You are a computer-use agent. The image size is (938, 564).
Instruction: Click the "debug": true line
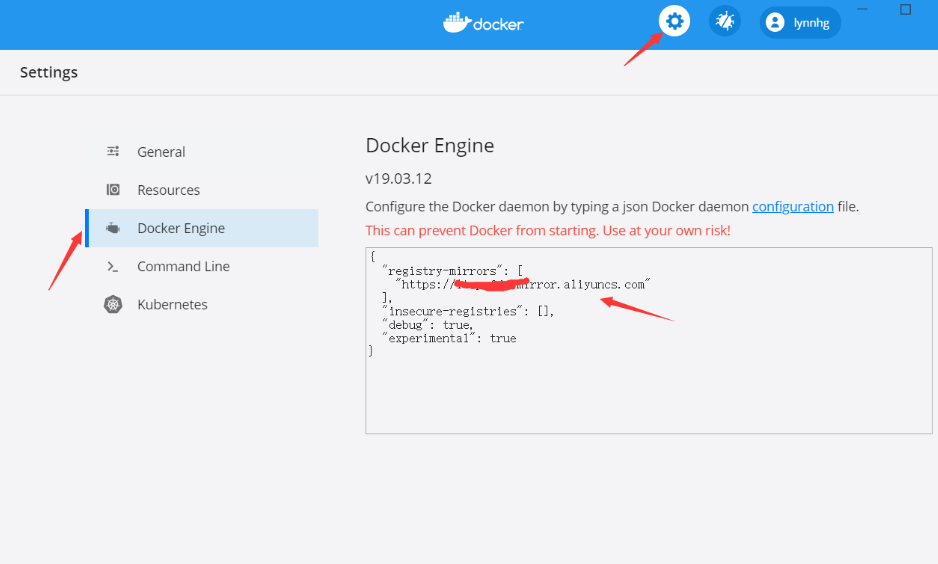tap(428, 325)
